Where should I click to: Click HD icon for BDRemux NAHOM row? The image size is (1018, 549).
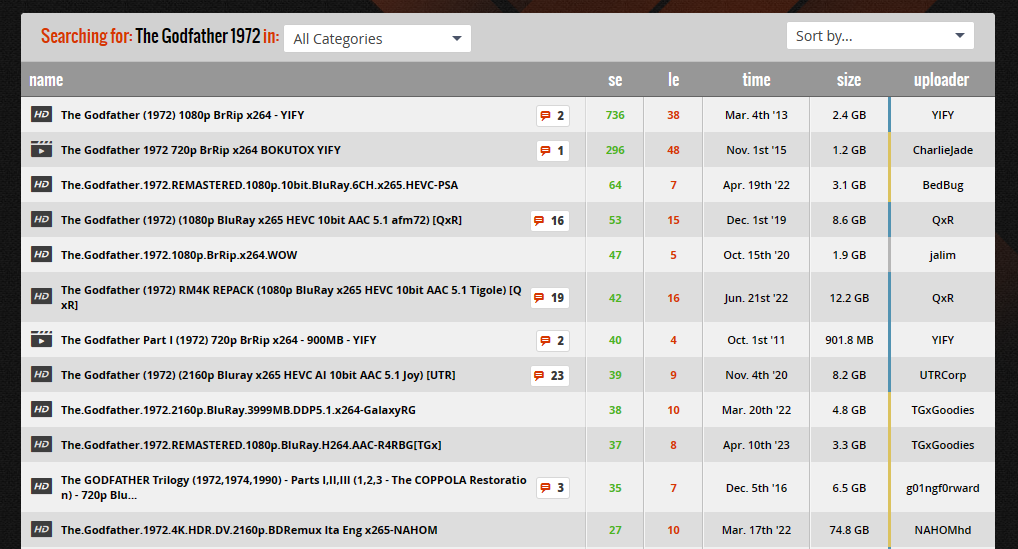[42, 530]
